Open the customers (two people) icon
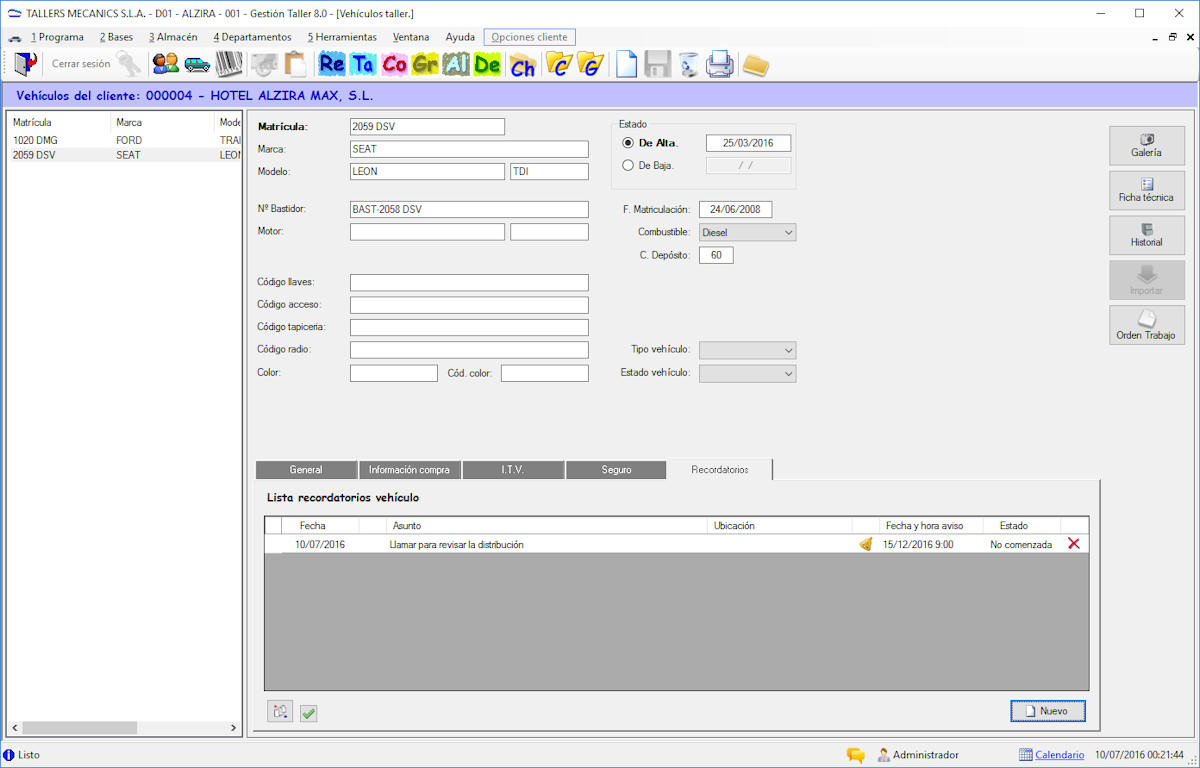 click(x=165, y=64)
